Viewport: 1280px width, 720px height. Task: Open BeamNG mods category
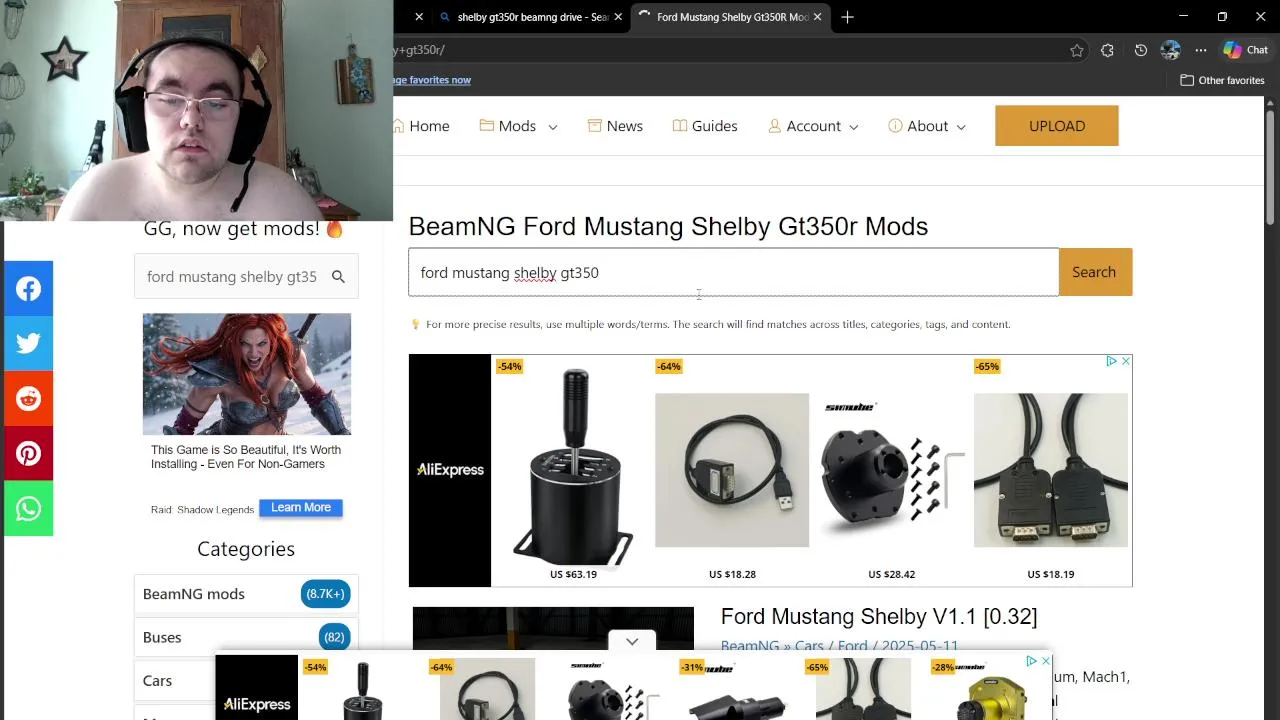193,594
